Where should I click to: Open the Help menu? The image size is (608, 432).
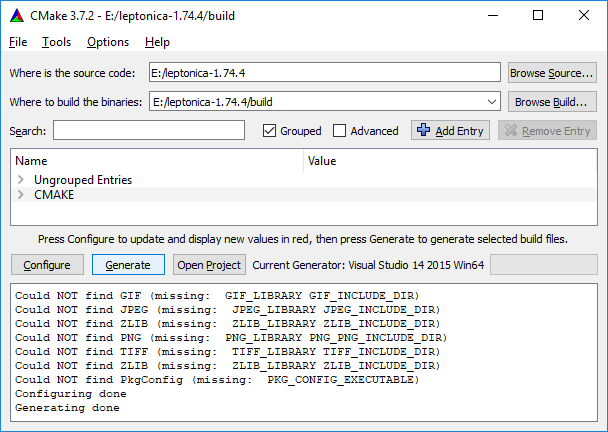(157, 42)
